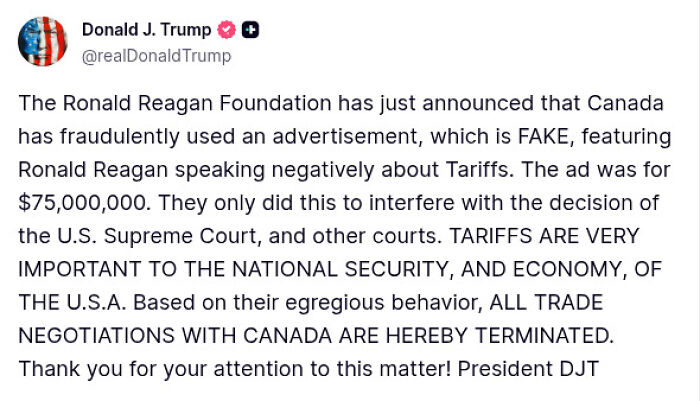
Task: Click the profile avatar picture
Action: (x=43, y=42)
